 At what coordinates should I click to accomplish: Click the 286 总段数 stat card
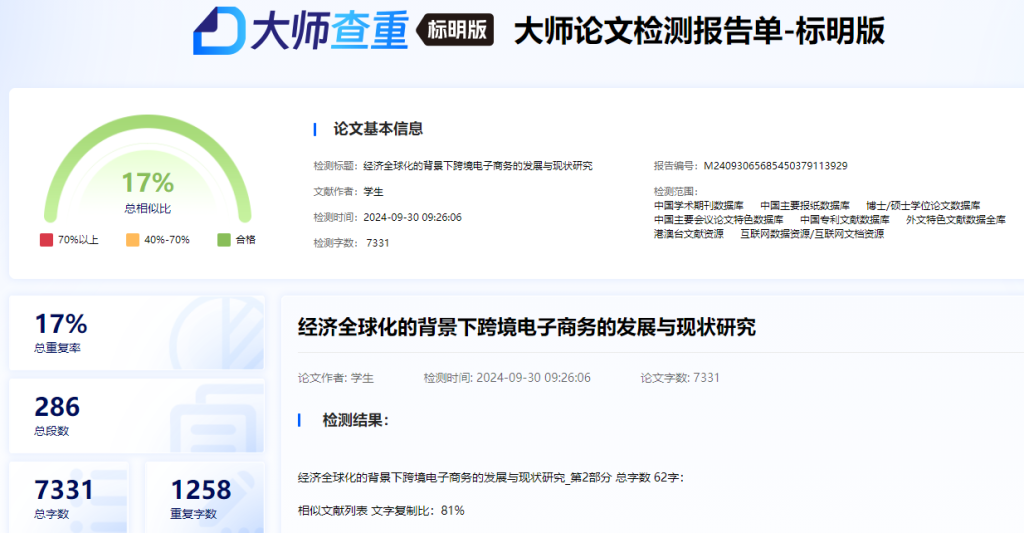(137, 416)
